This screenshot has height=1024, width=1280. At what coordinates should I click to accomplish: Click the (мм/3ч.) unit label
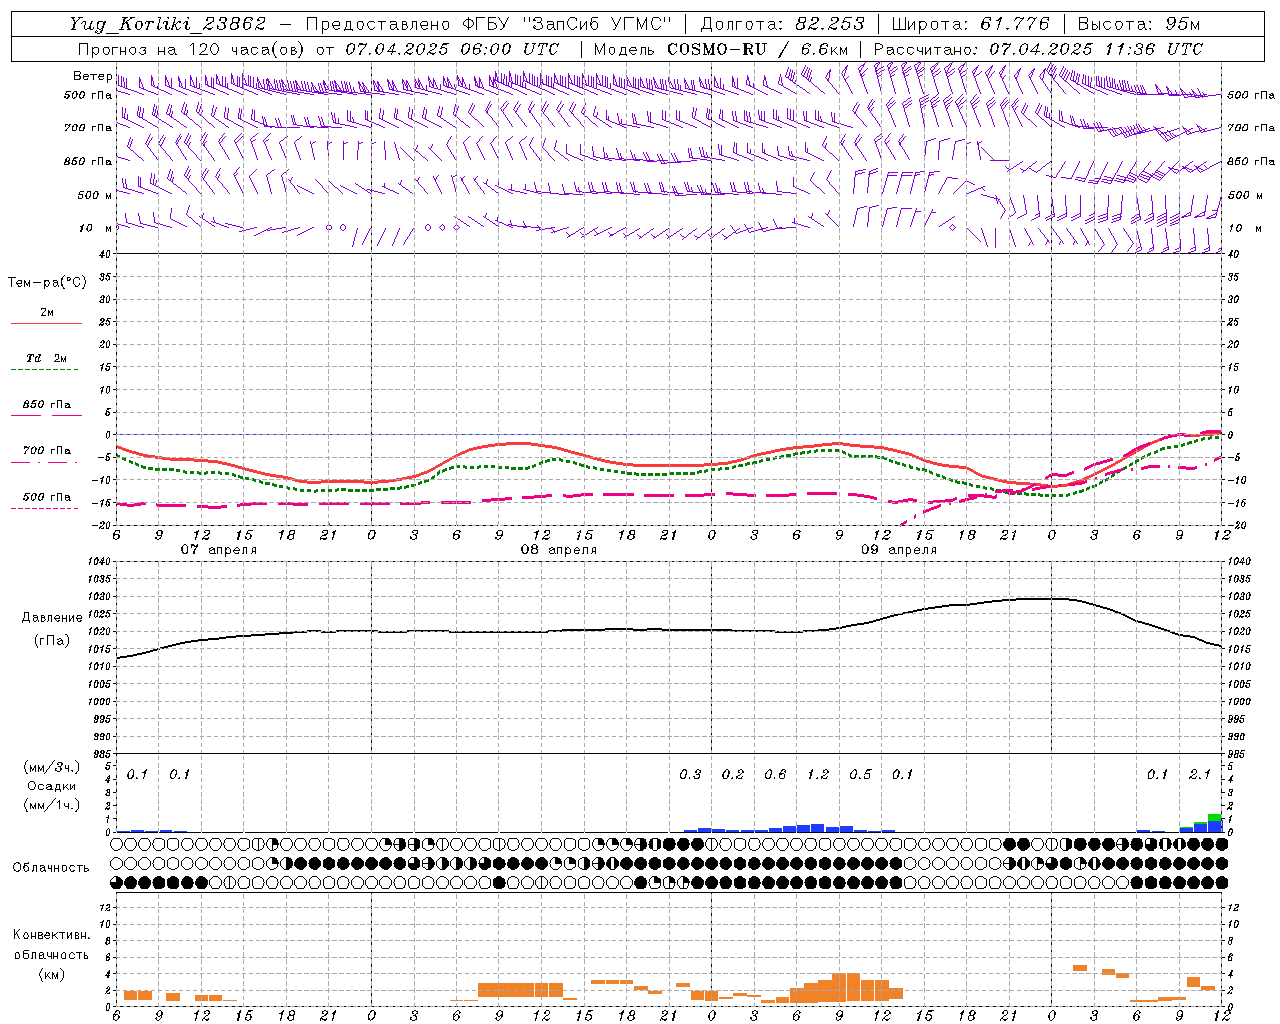tap(52, 767)
